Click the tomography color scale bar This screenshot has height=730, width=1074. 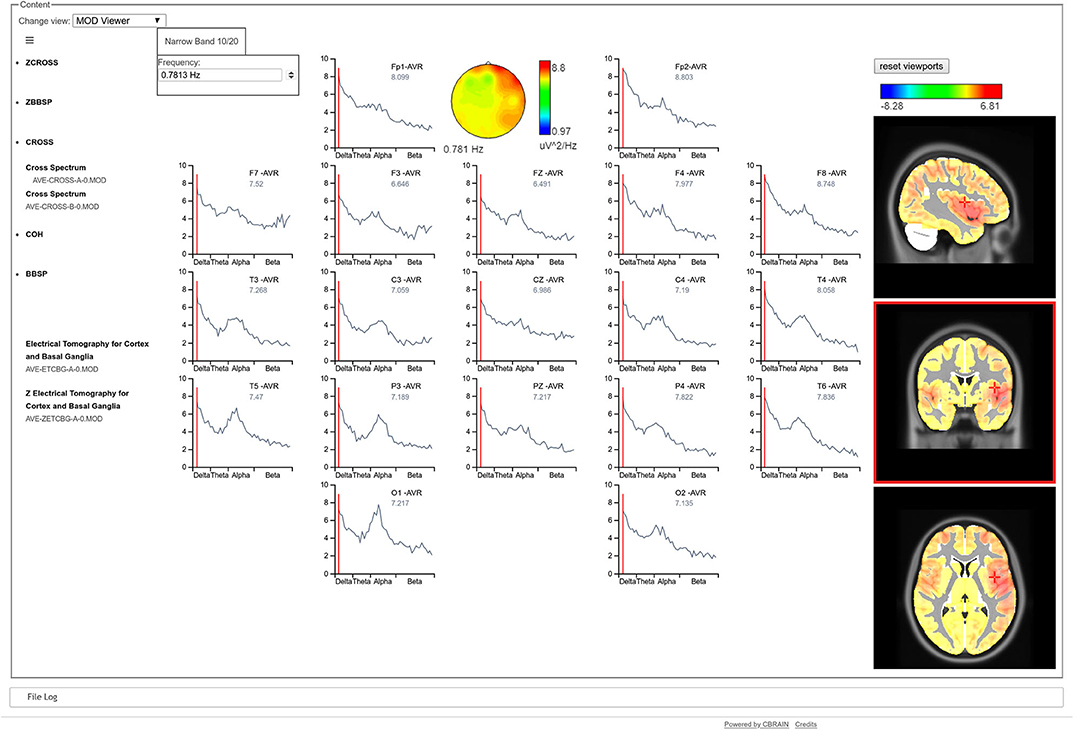point(941,91)
